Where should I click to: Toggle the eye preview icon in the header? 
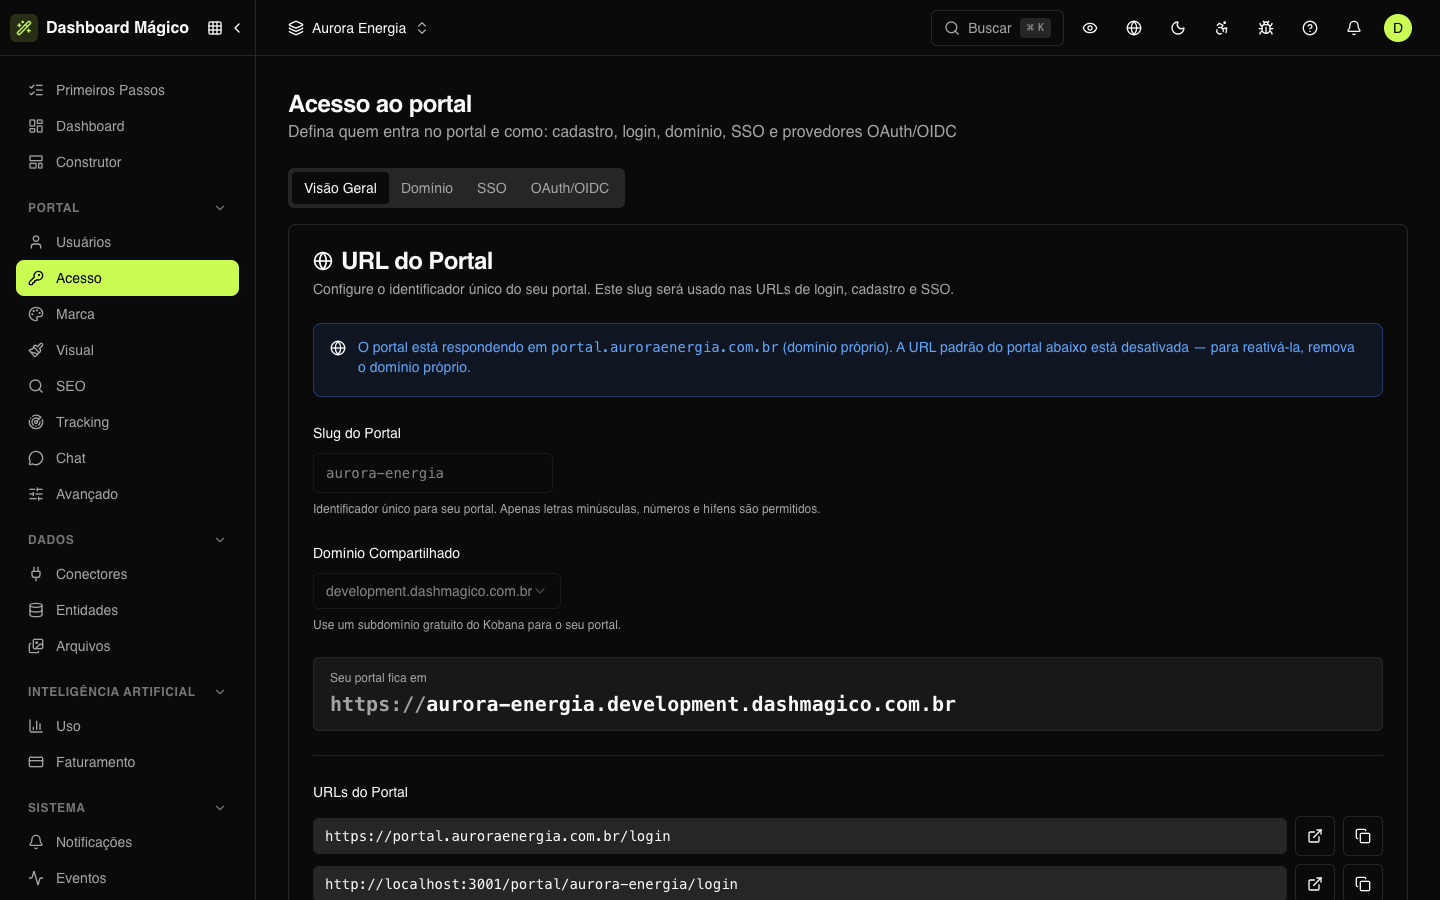coord(1090,28)
